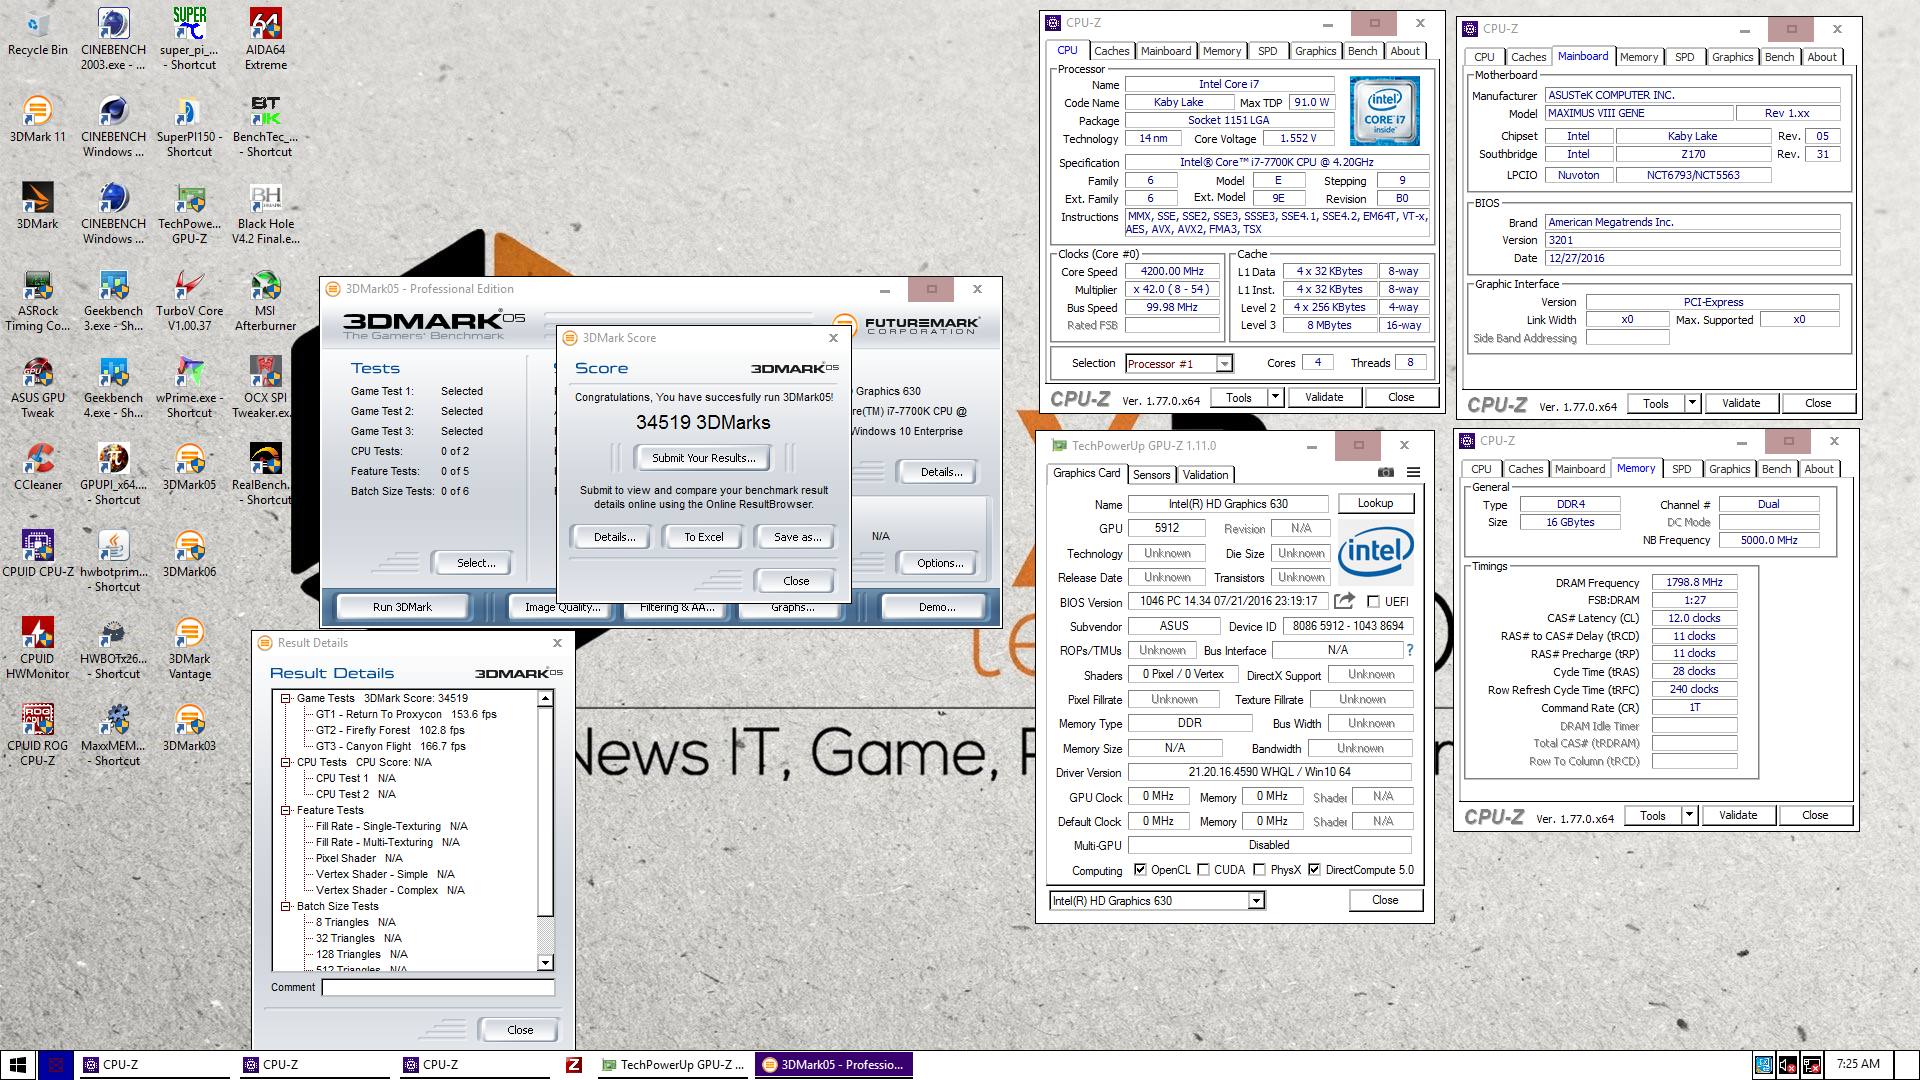Image resolution: width=1920 pixels, height=1080 pixels.
Task: Toggle the CUDA checkbox in GPU-Z
Action: [1203, 870]
